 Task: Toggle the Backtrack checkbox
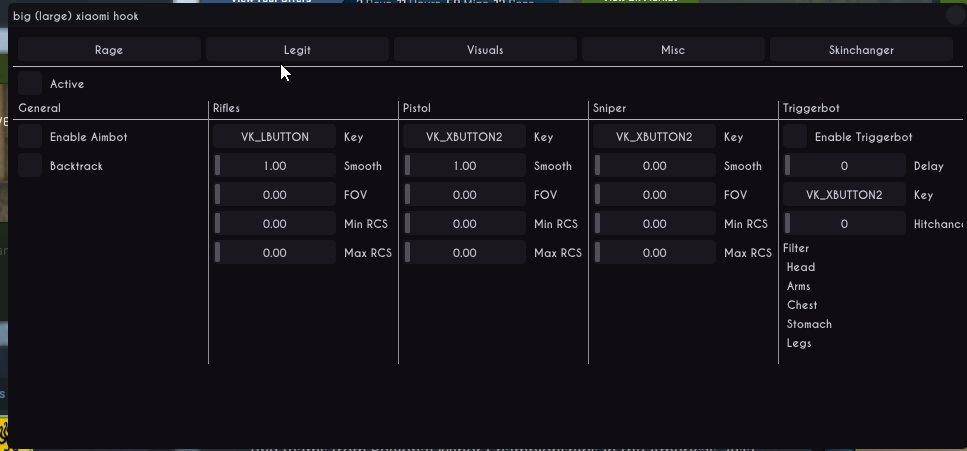coord(30,165)
